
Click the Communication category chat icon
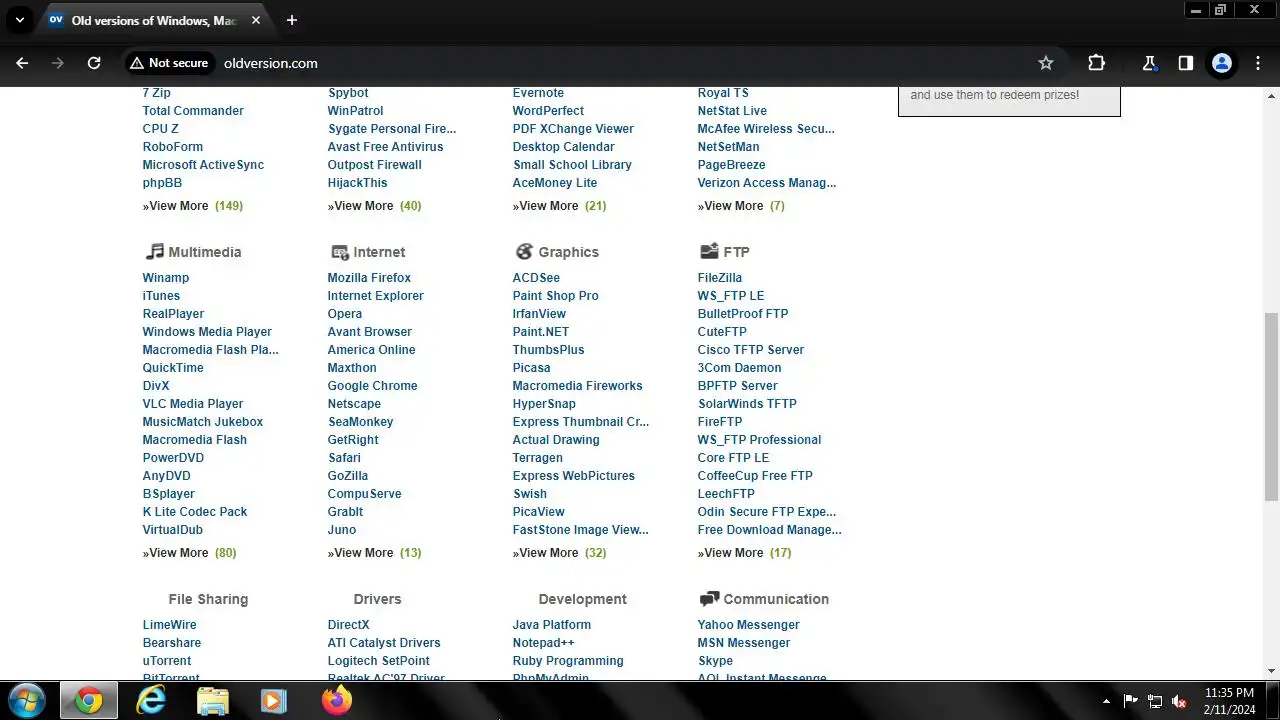pyautogui.click(x=709, y=599)
